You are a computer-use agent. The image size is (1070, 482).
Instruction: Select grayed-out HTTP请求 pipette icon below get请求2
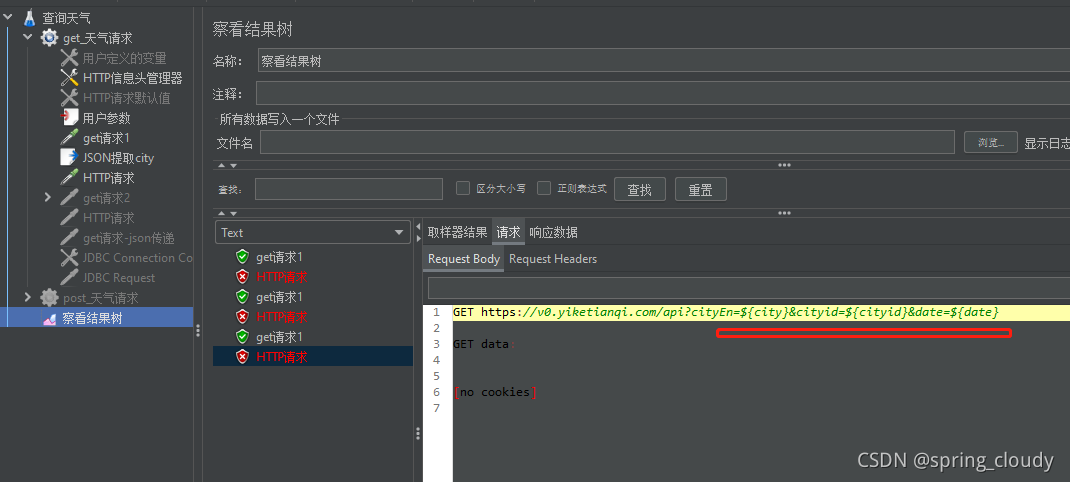coord(70,218)
